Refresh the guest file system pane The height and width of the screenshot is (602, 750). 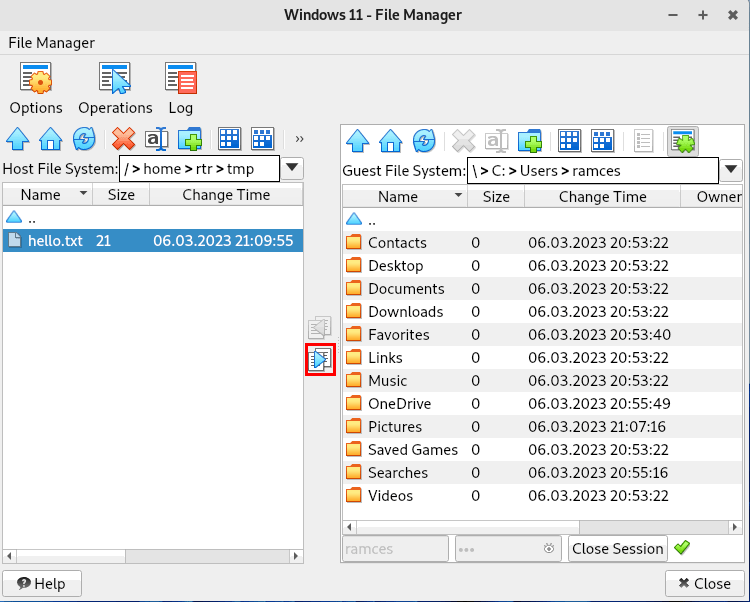tap(424, 141)
